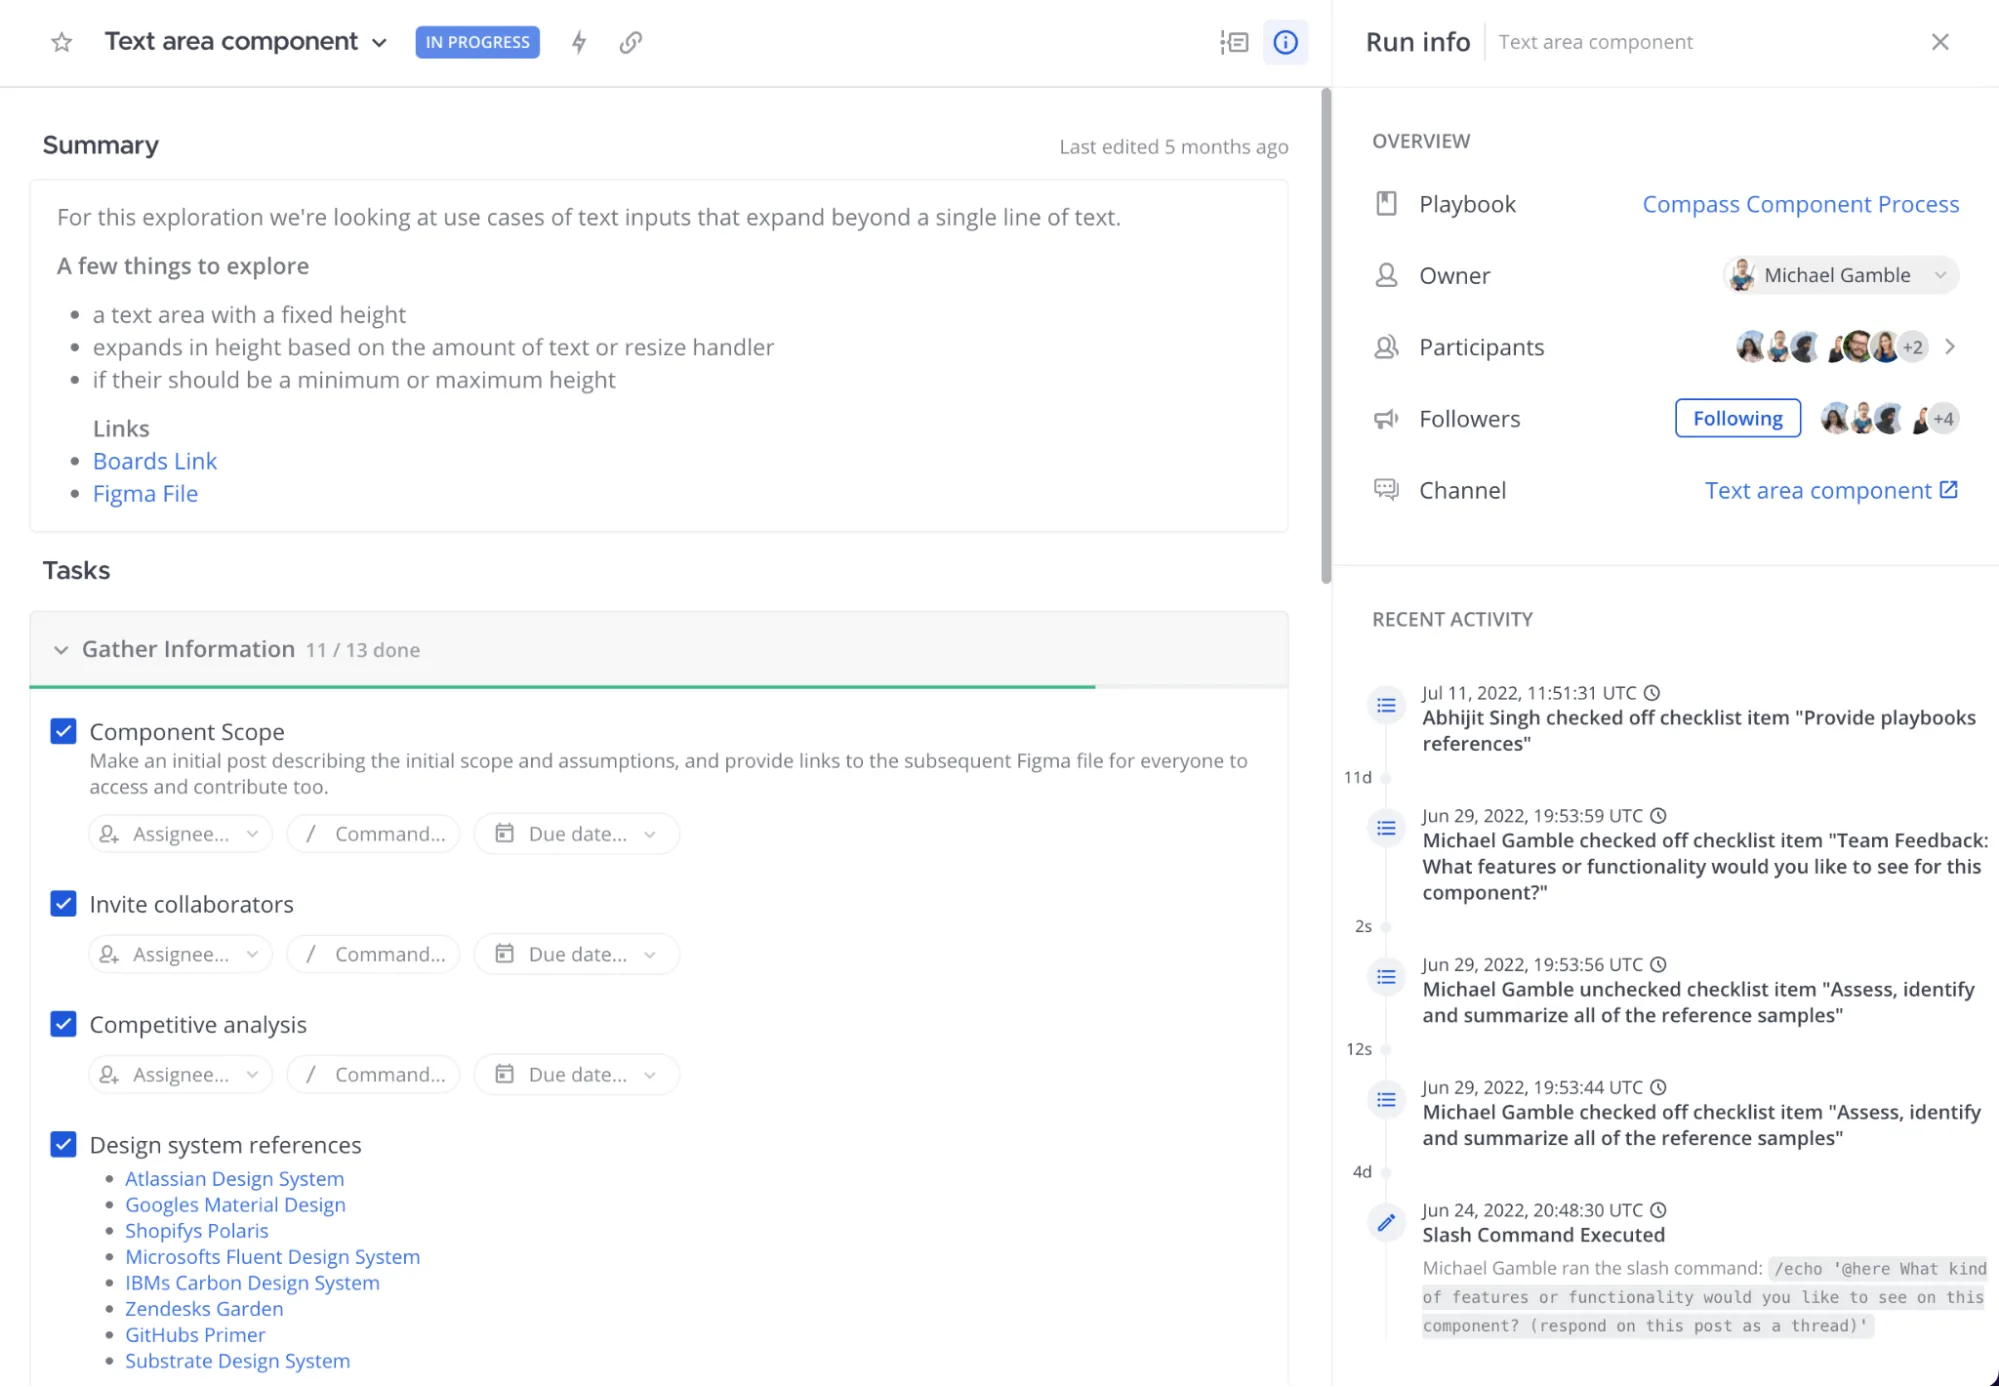Viewport: 1999px width, 1387px height.
Task: Open Due date dropdown for Invite collaborators
Action: (576, 954)
